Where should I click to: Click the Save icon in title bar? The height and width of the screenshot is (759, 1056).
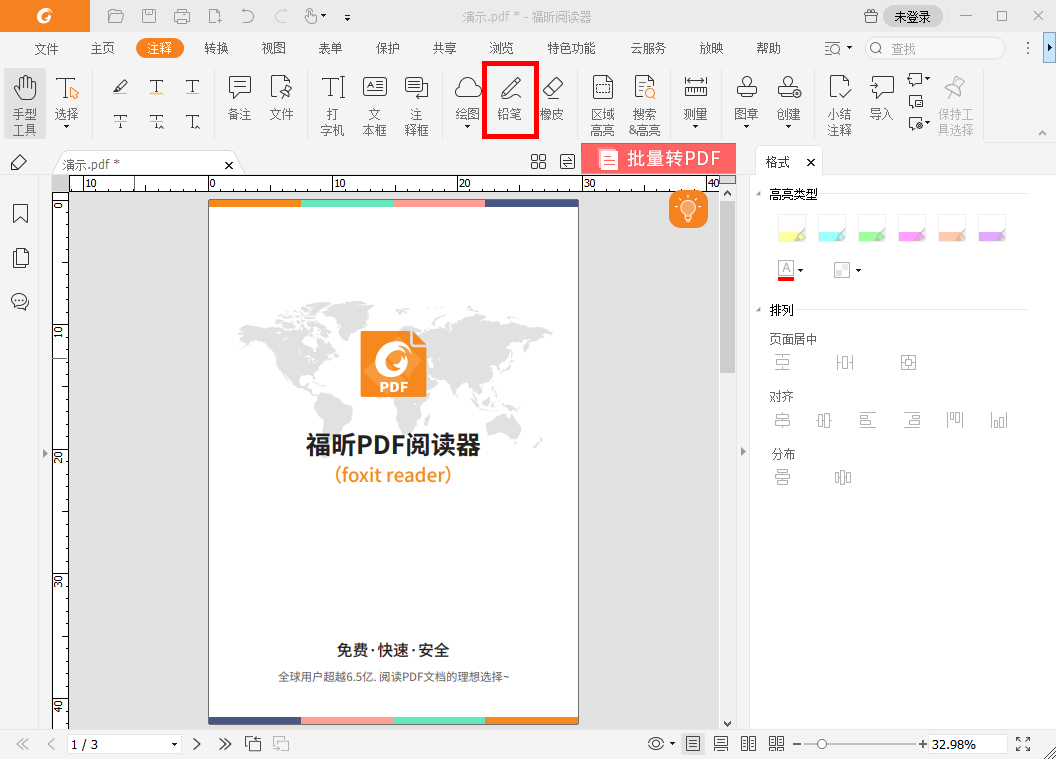pyautogui.click(x=149, y=16)
